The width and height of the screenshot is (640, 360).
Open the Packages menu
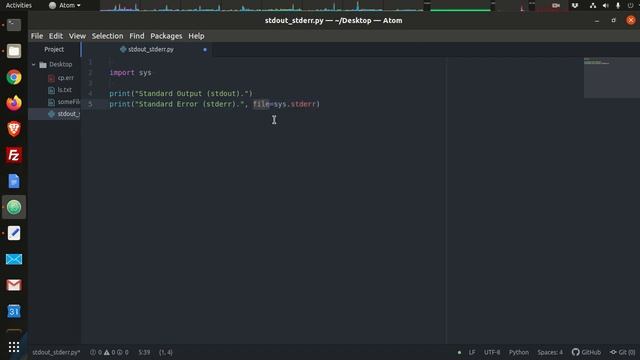[166, 36]
